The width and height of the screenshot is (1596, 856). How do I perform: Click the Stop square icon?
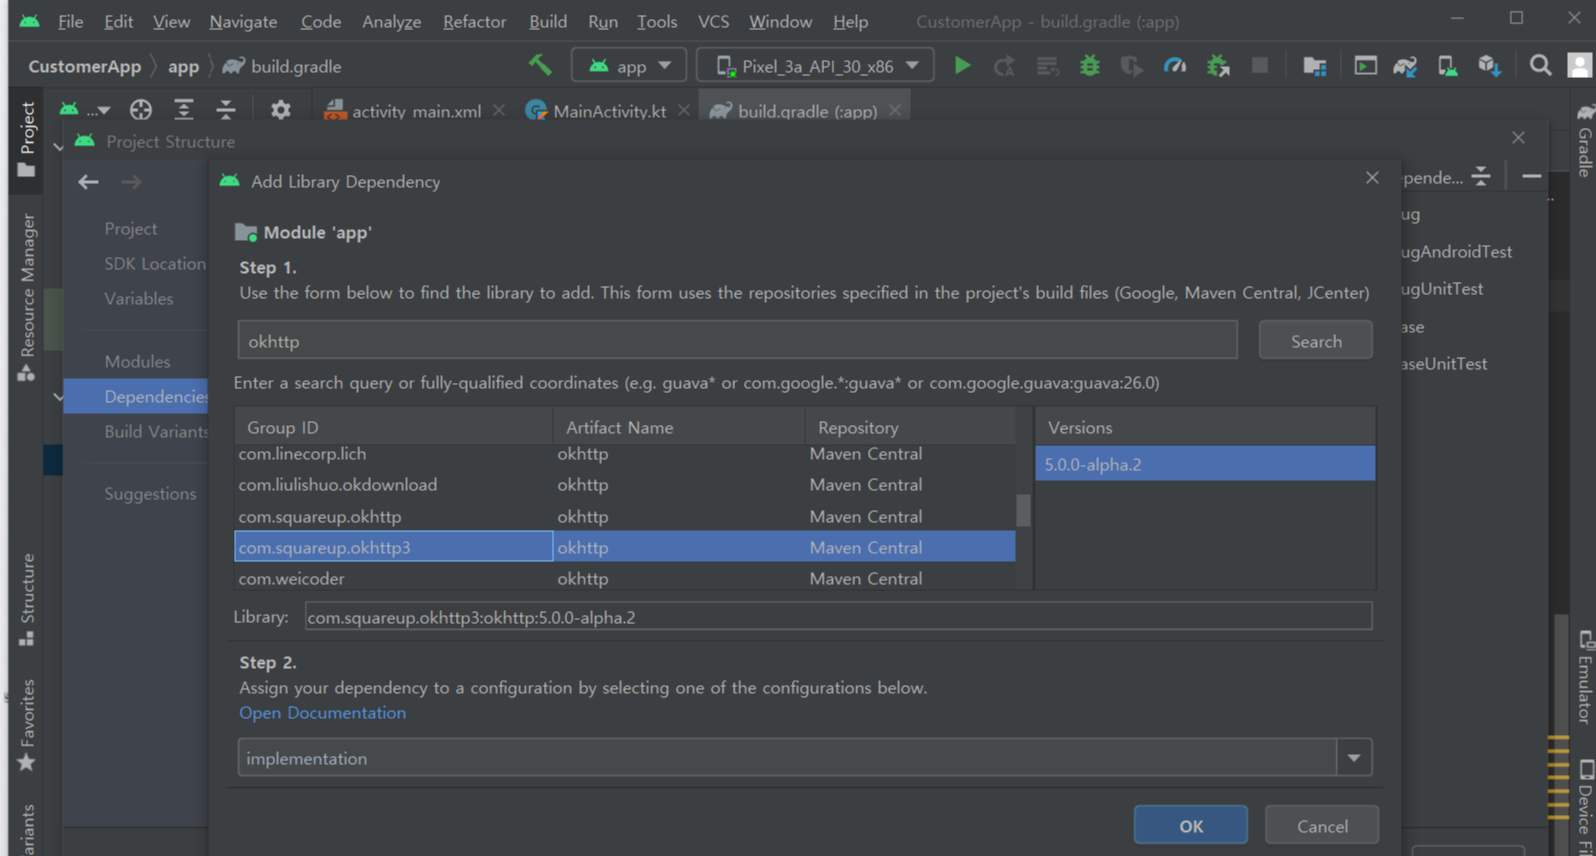click(1260, 66)
